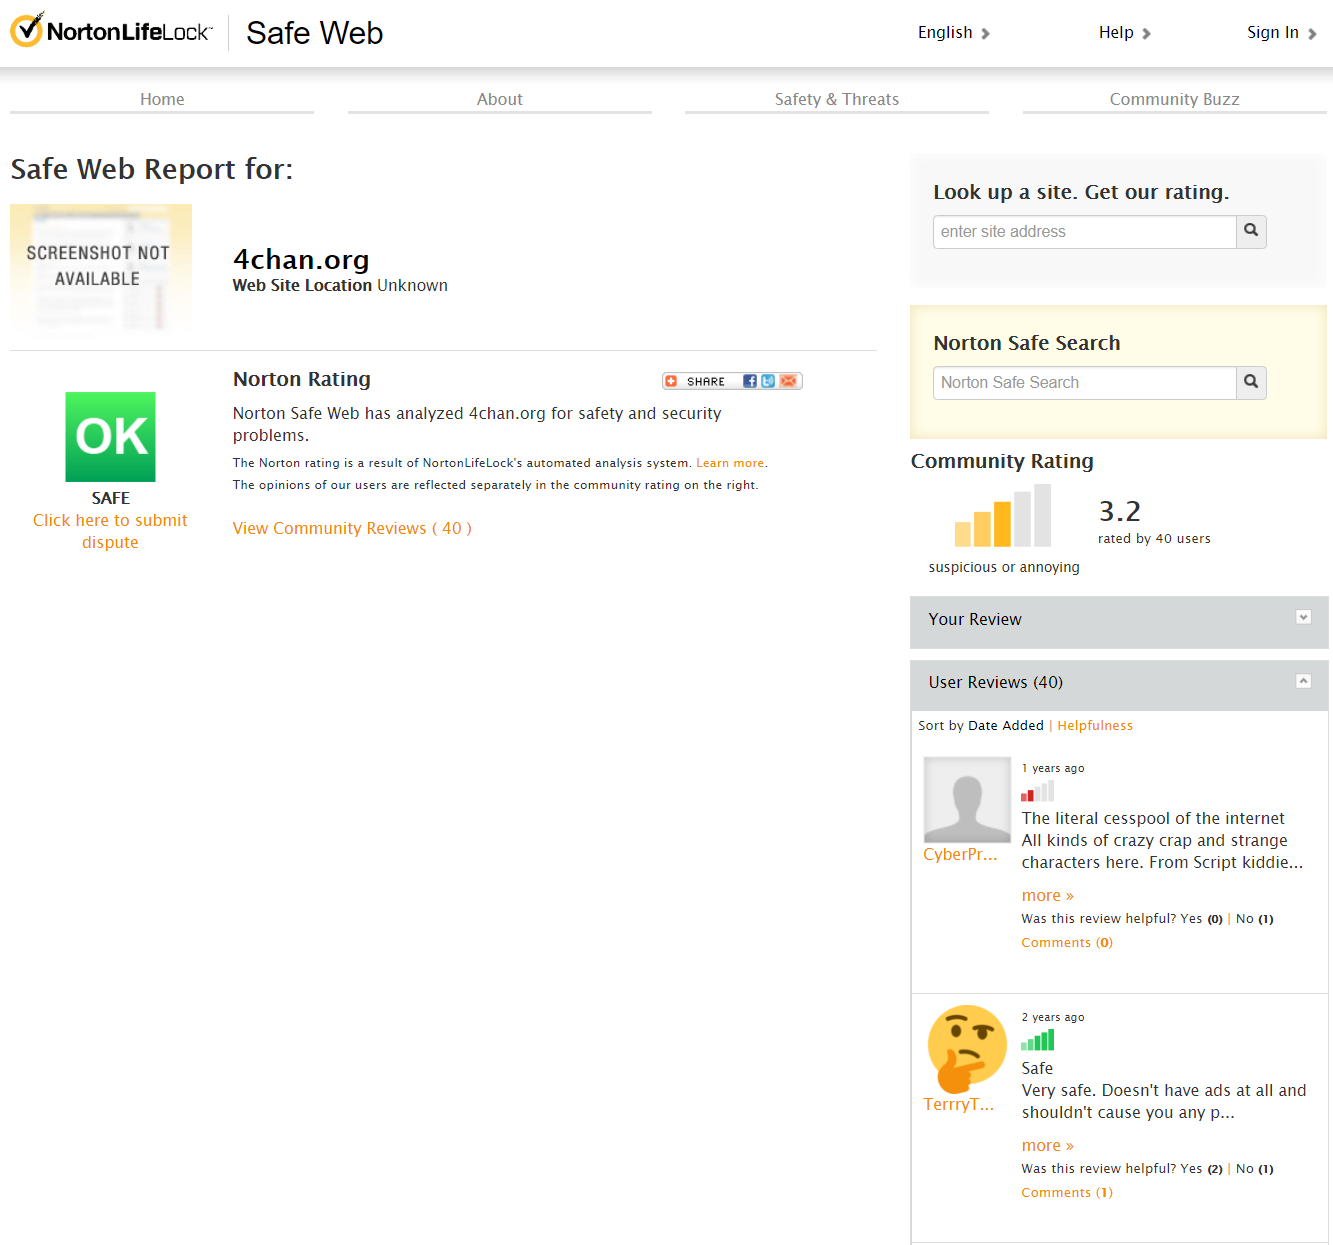The image size is (1333, 1245).
Task: Open the About tab
Action: point(500,99)
